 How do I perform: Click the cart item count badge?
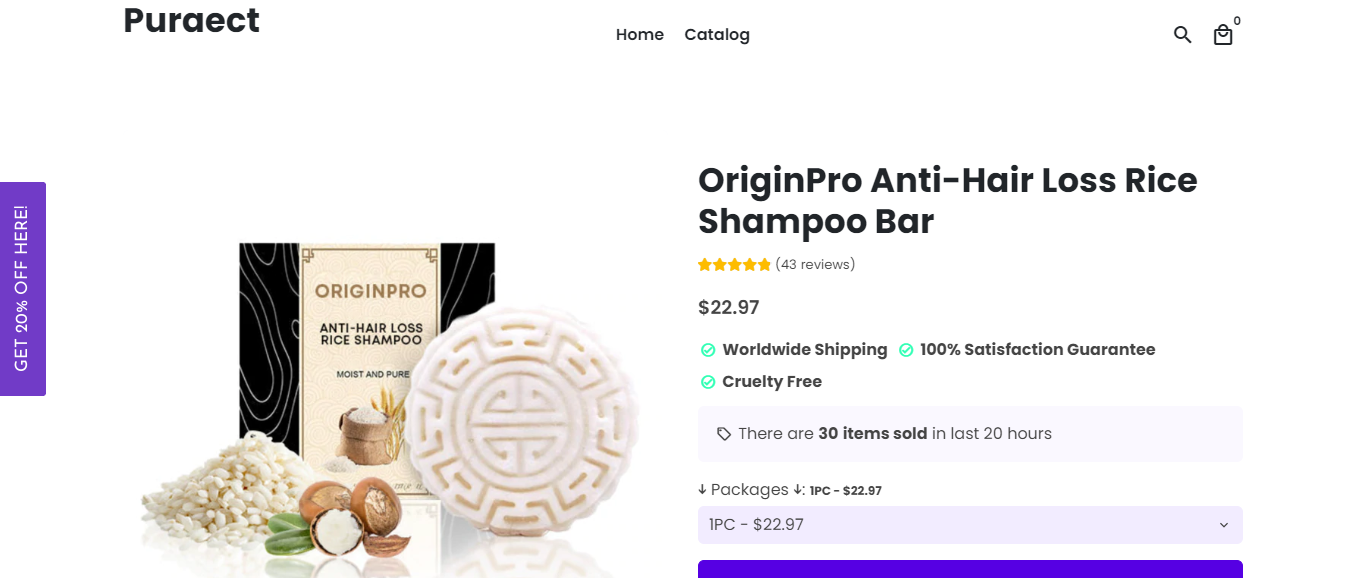tap(1237, 21)
